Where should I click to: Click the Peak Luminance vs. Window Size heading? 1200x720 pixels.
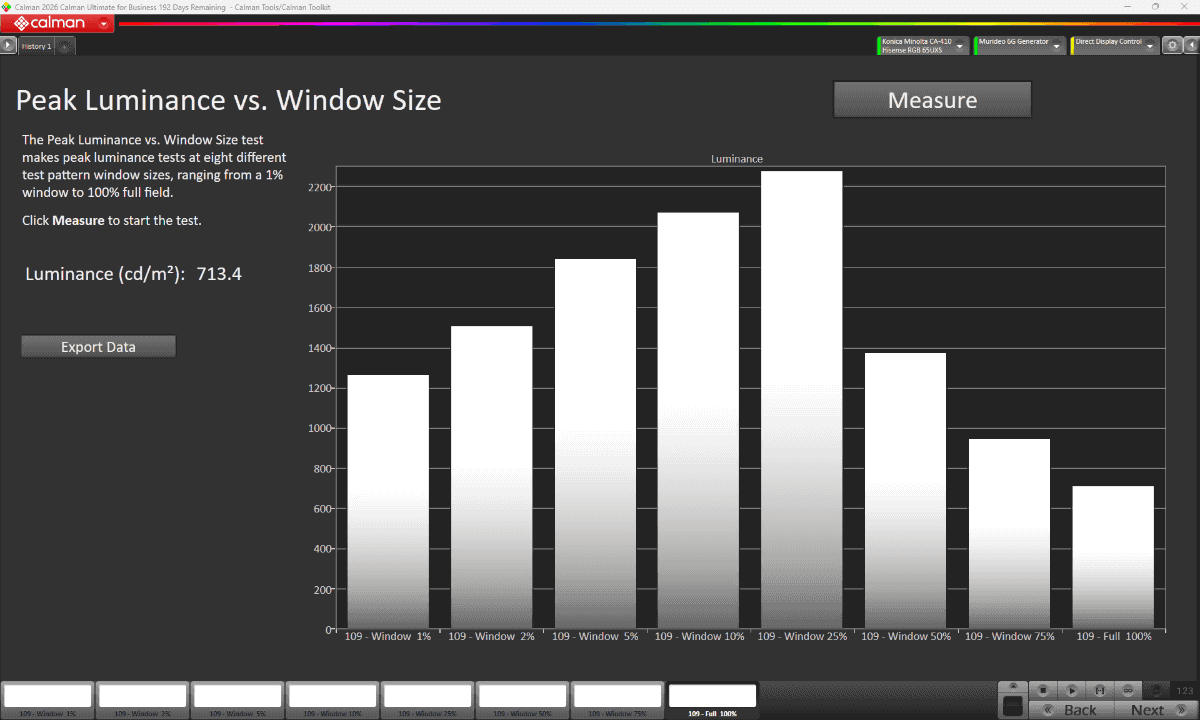coord(228,100)
